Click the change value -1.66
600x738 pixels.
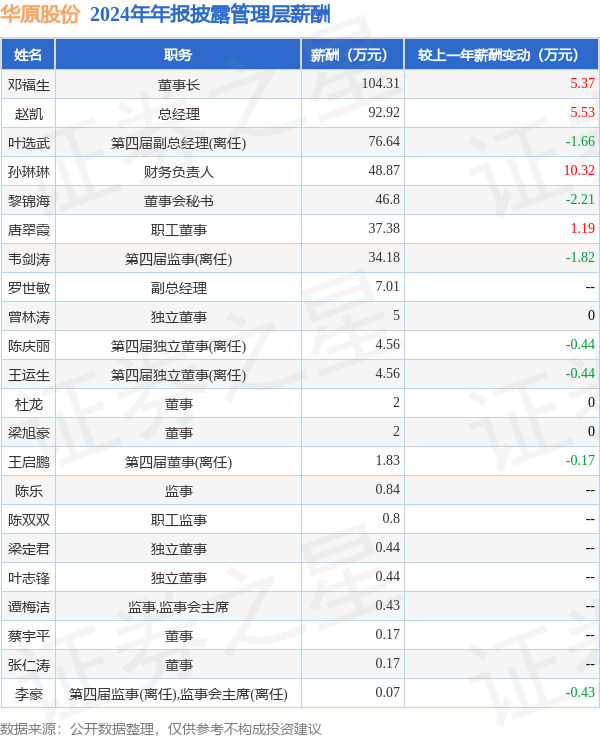click(x=580, y=142)
